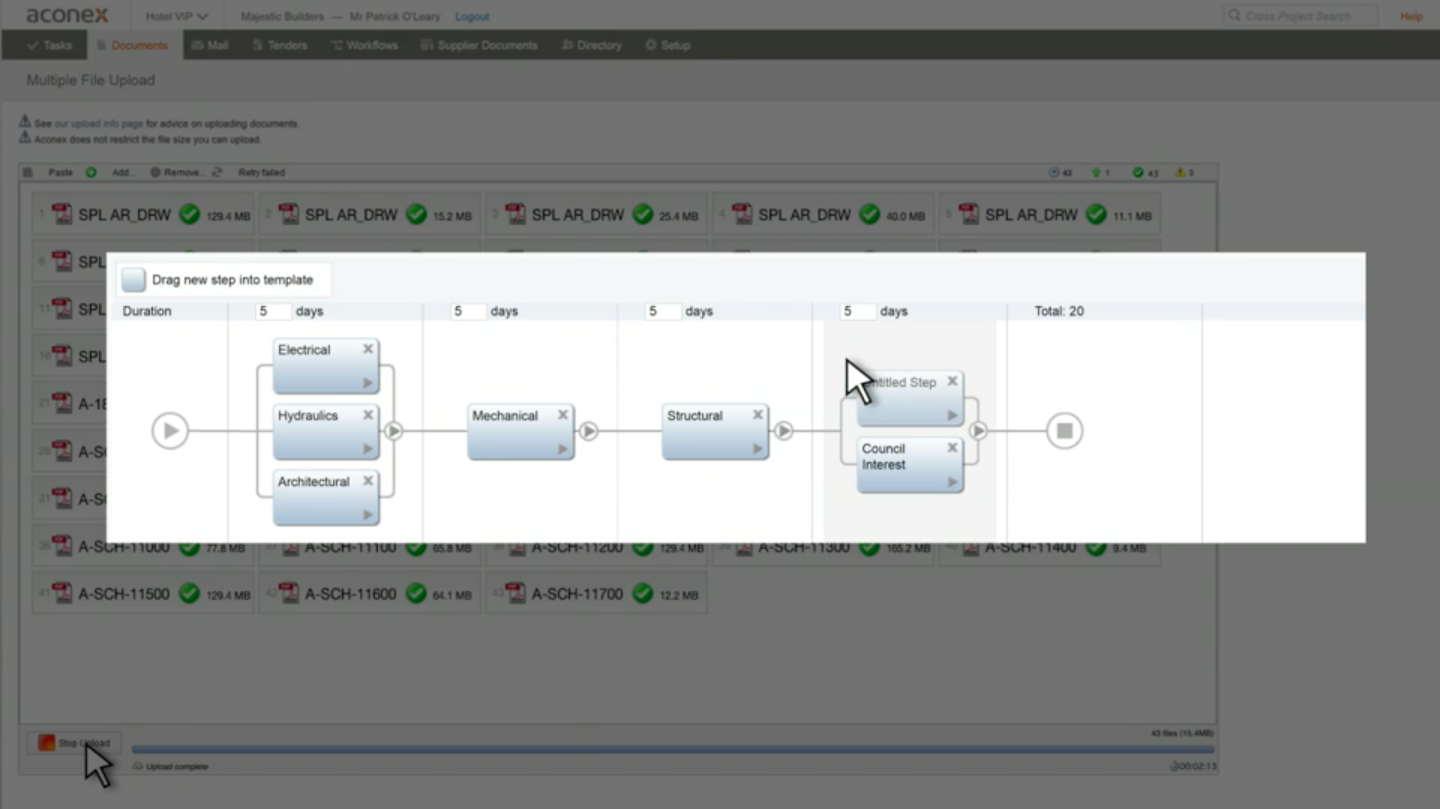
Task: Click the arrow icon inside the Mechanical step
Action: (563, 449)
